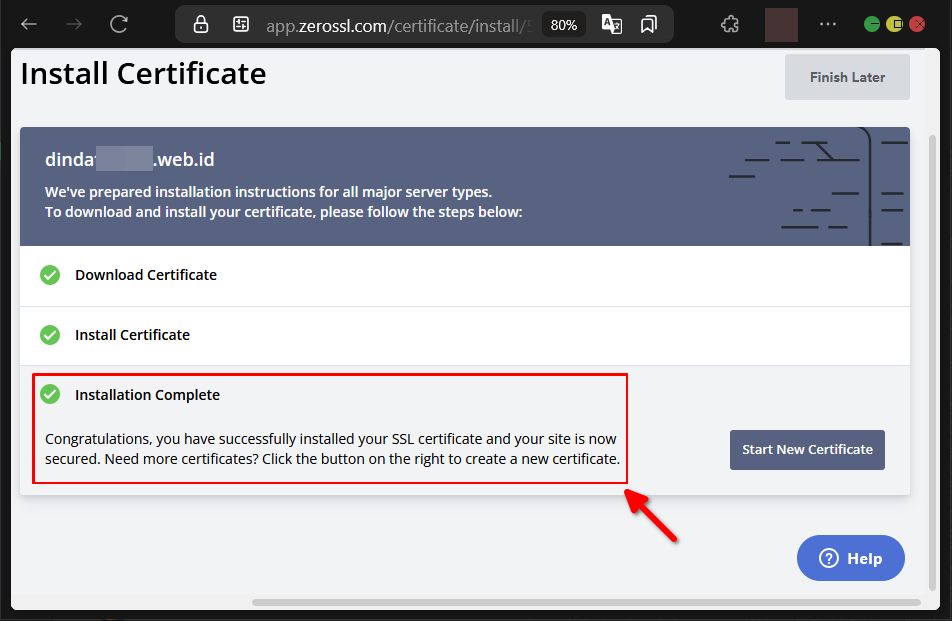Viewport: 952px width, 621px height.
Task: Open the browser three-dot menu
Action: point(828,24)
